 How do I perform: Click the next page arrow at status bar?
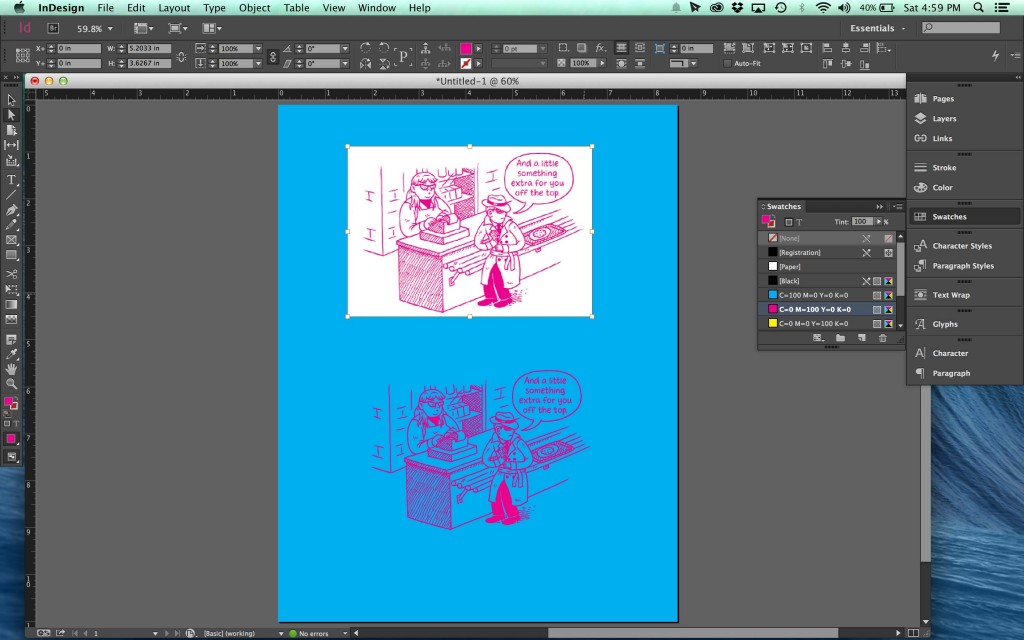coord(167,632)
